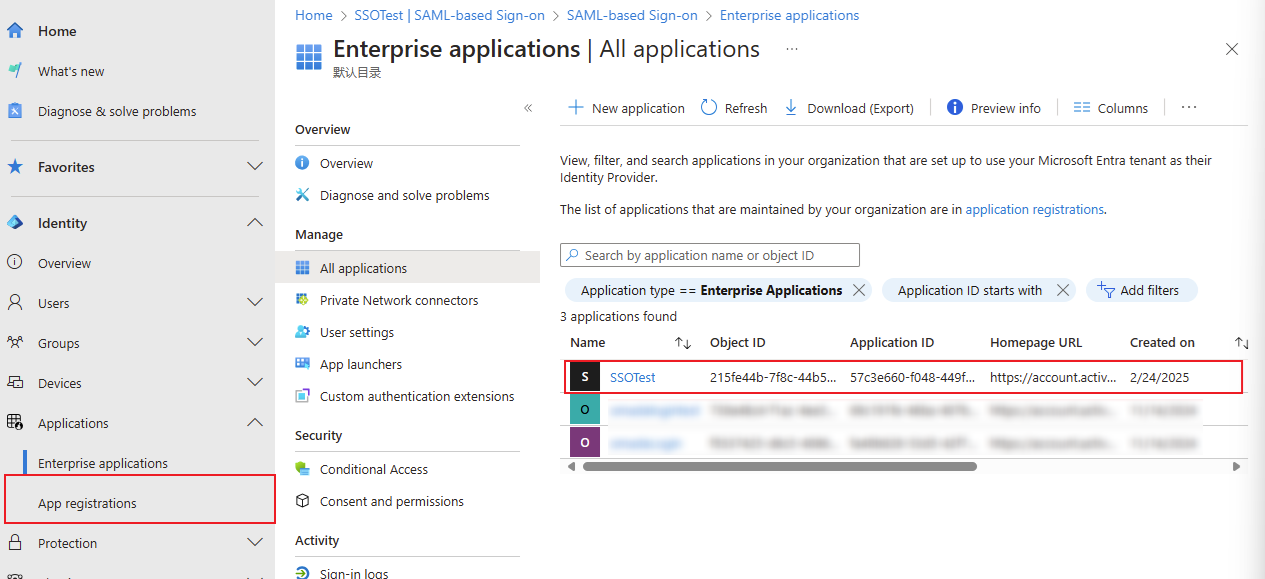Image resolution: width=1265 pixels, height=579 pixels.
Task: Click the Refresh toolbar button
Action: click(x=734, y=108)
